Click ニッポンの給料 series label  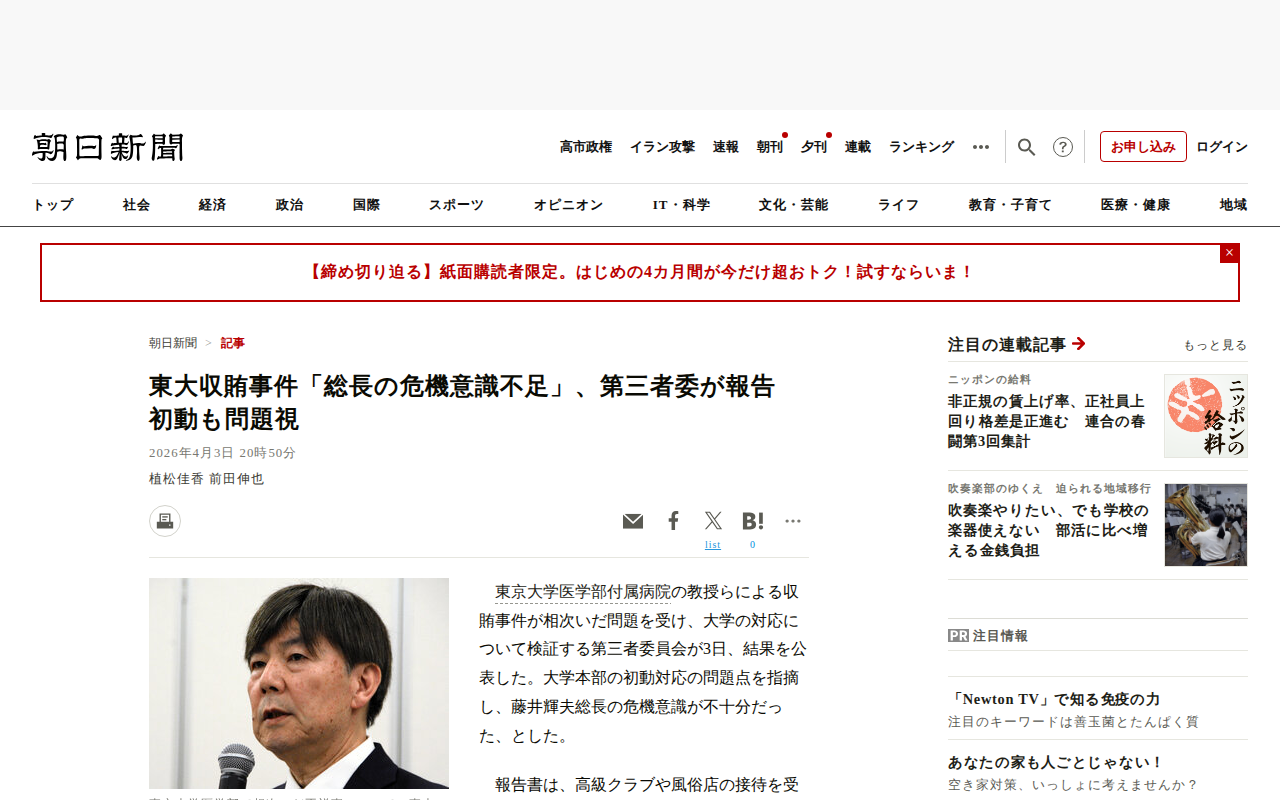pyautogui.click(x=989, y=380)
